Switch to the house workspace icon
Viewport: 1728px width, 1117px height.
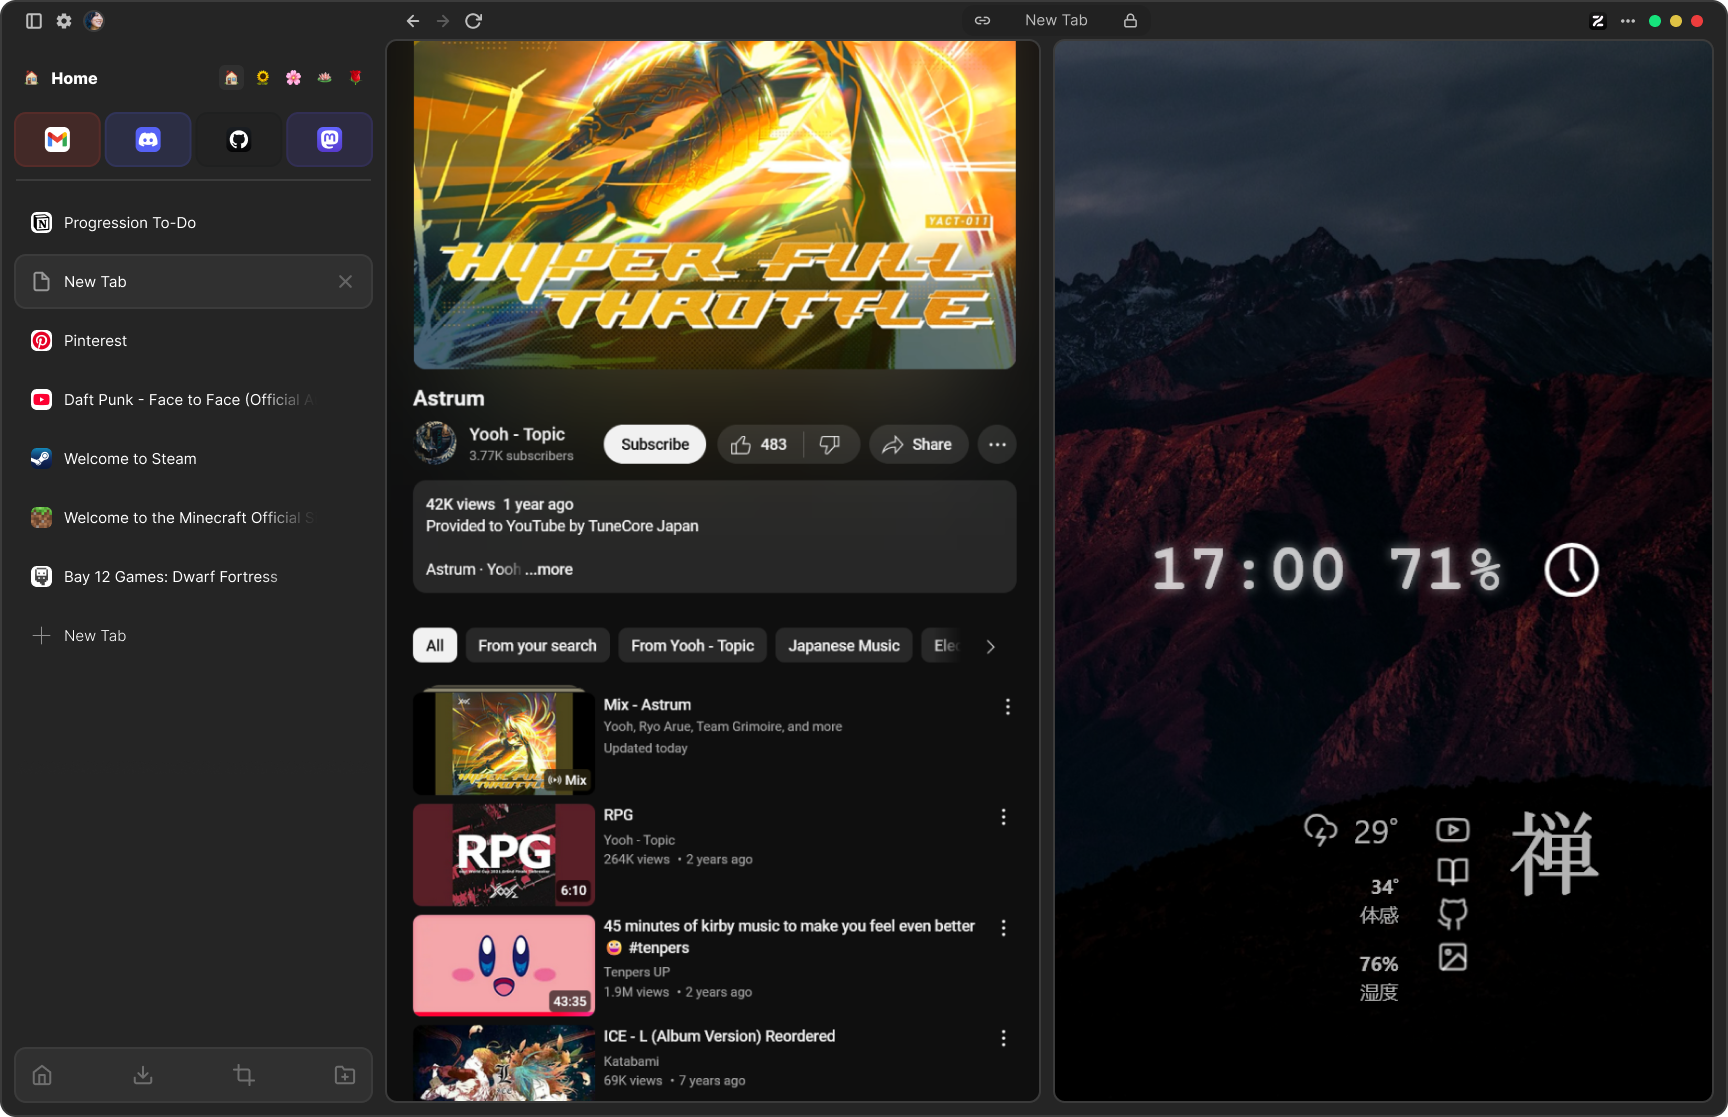coord(231,78)
